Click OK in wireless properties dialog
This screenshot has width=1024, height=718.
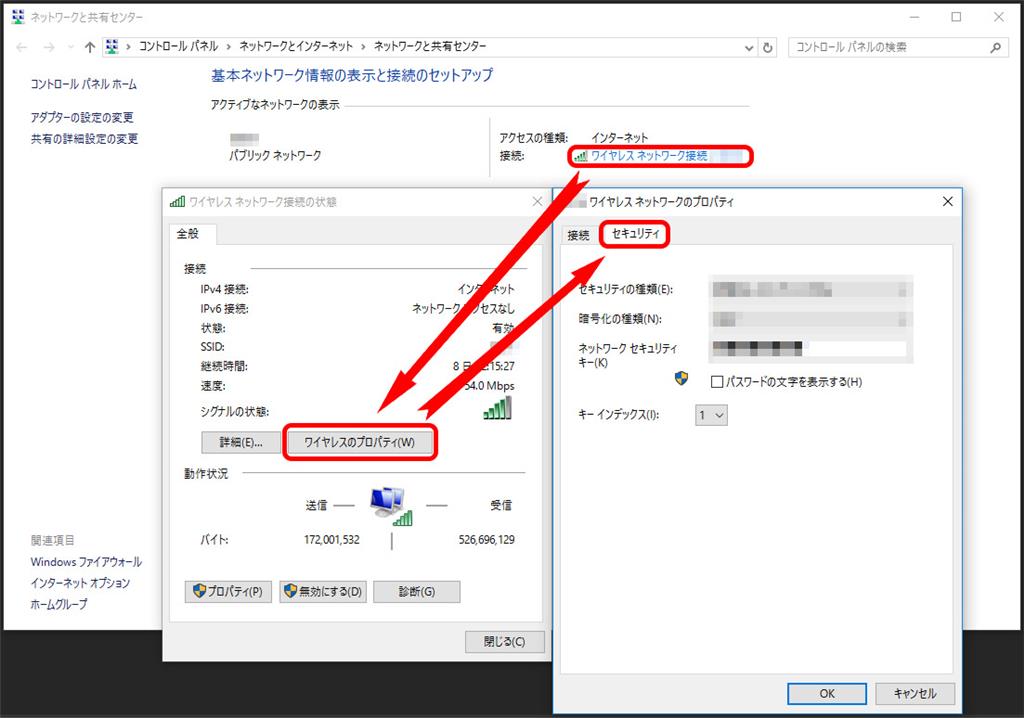click(827, 693)
